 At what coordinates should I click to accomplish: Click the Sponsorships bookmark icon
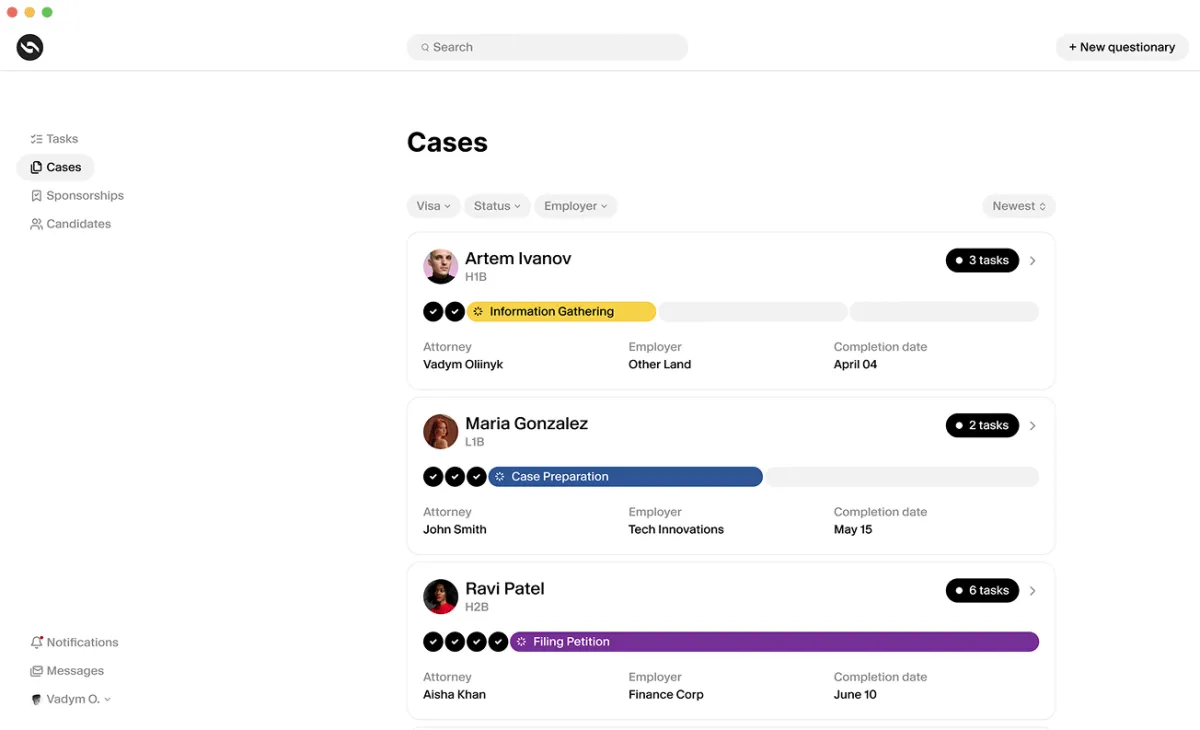pyautogui.click(x=36, y=196)
